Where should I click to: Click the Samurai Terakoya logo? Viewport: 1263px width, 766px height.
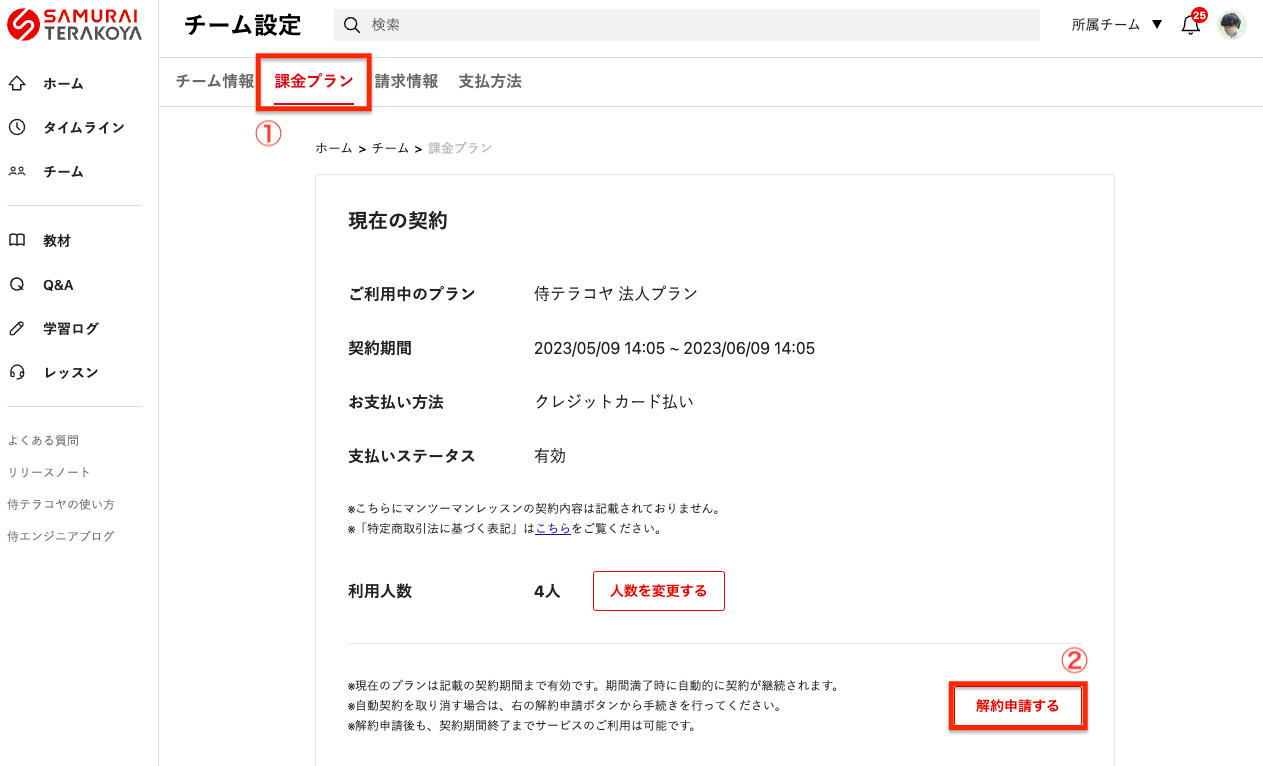click(74, 25)
